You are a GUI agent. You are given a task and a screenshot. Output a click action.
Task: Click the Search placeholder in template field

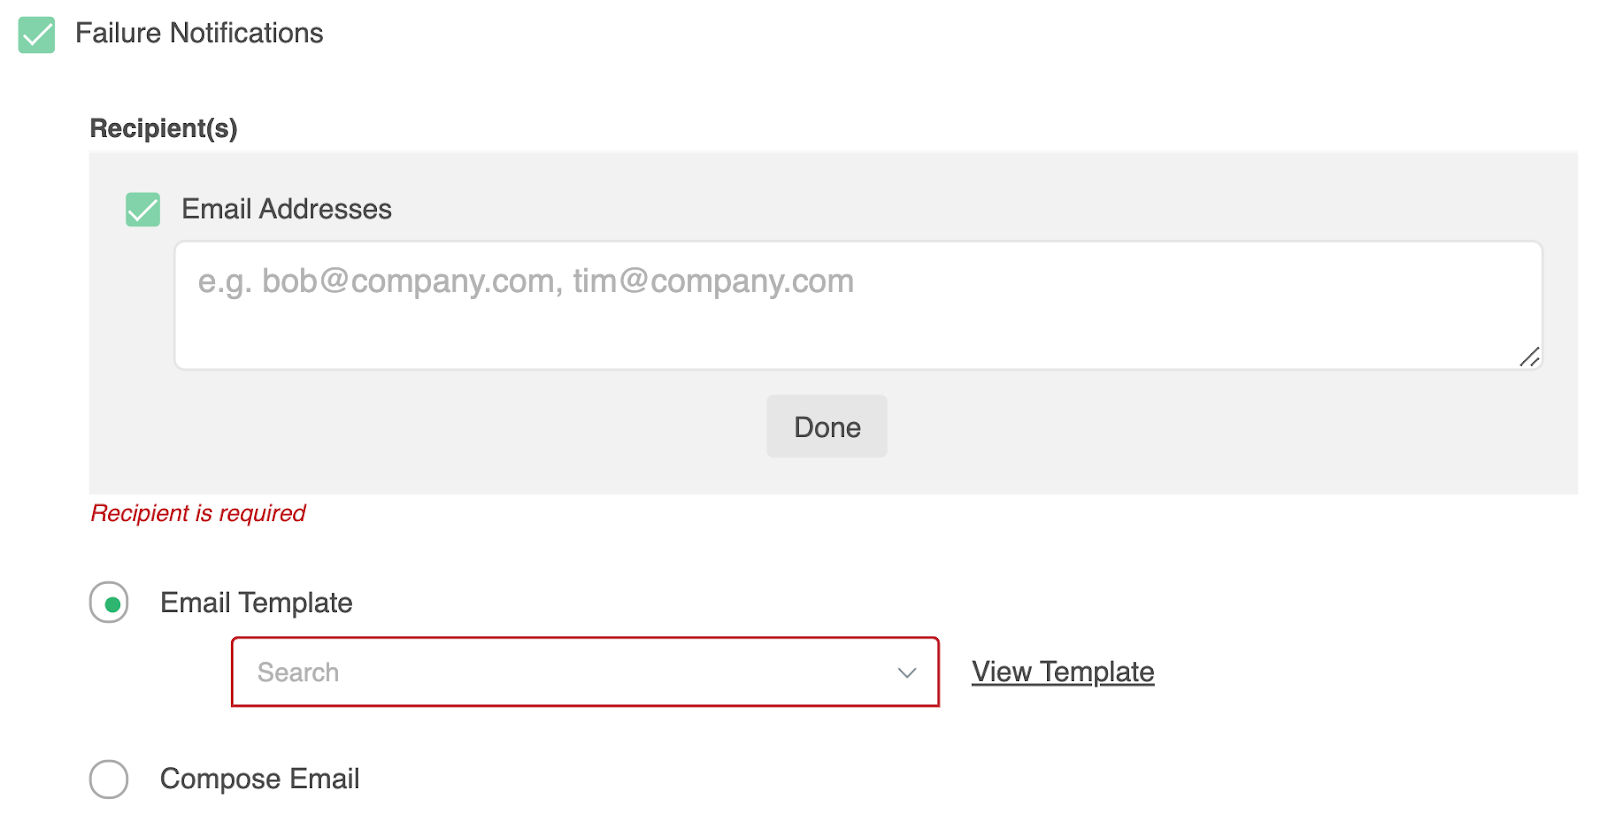pyautogui.click(x=298, y=673)
